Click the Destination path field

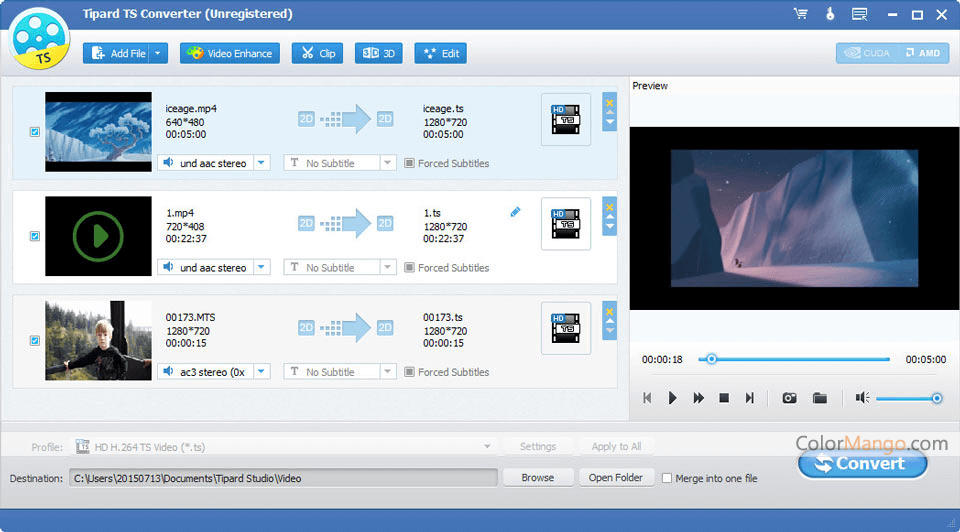(283, 478)
